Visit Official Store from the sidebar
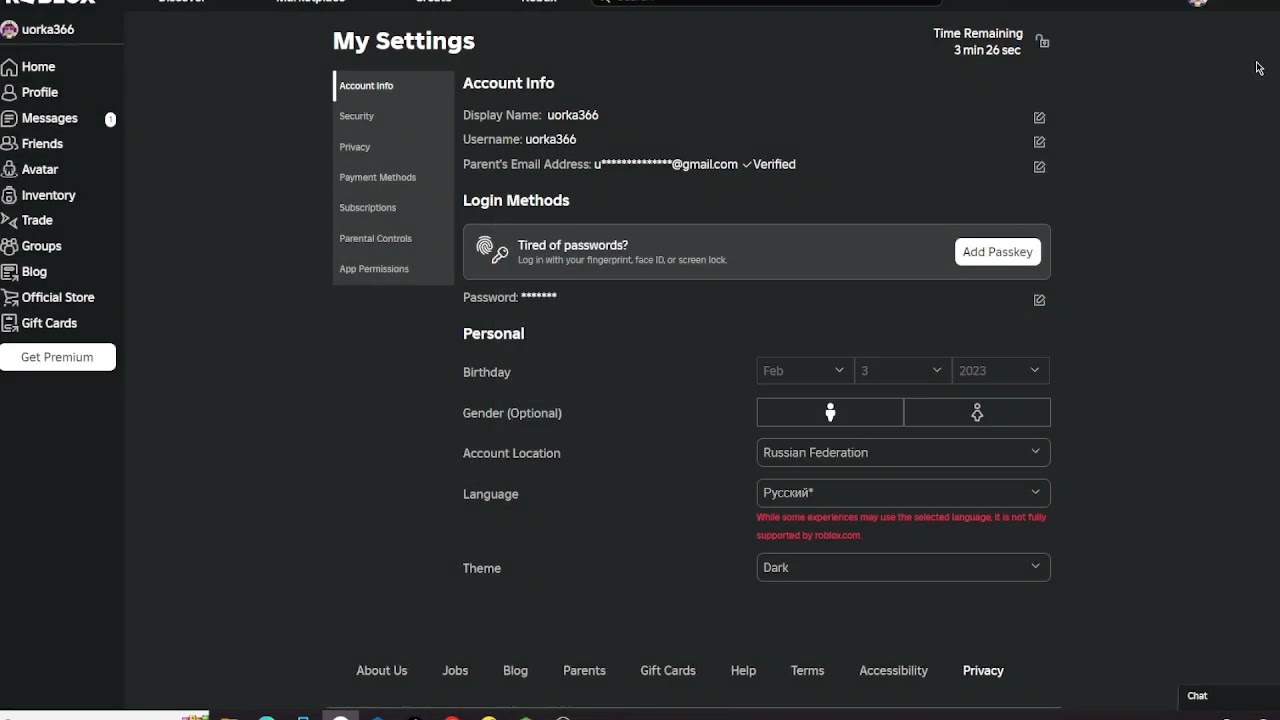 tap(48, 297)
